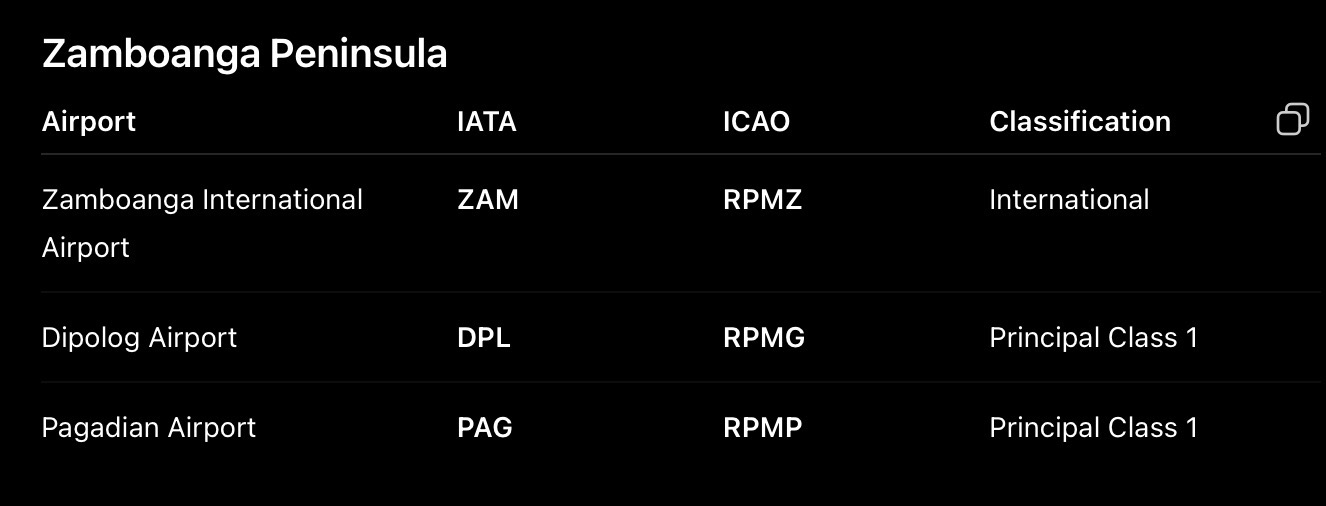Click Pagadian Airport name

tap(149, 428)
